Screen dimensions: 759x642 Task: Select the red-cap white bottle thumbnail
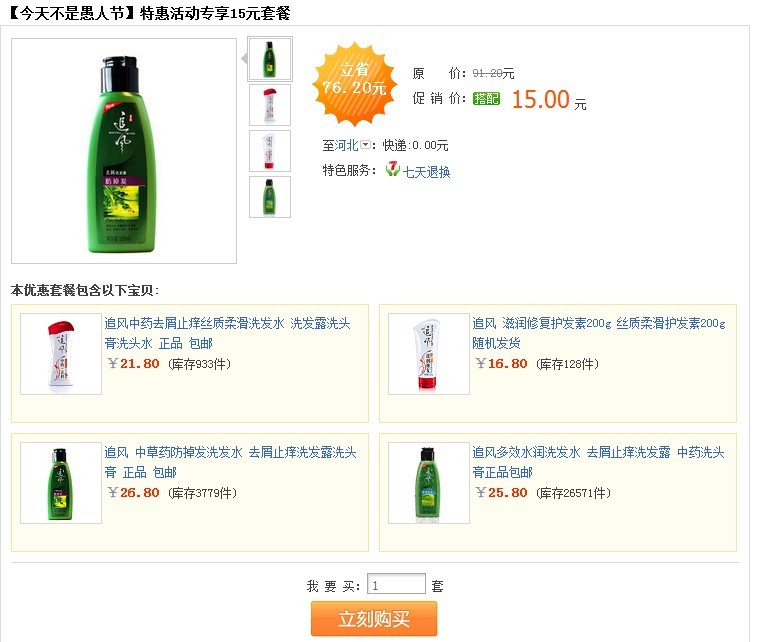pyautogui.click(x=270, y=105)
